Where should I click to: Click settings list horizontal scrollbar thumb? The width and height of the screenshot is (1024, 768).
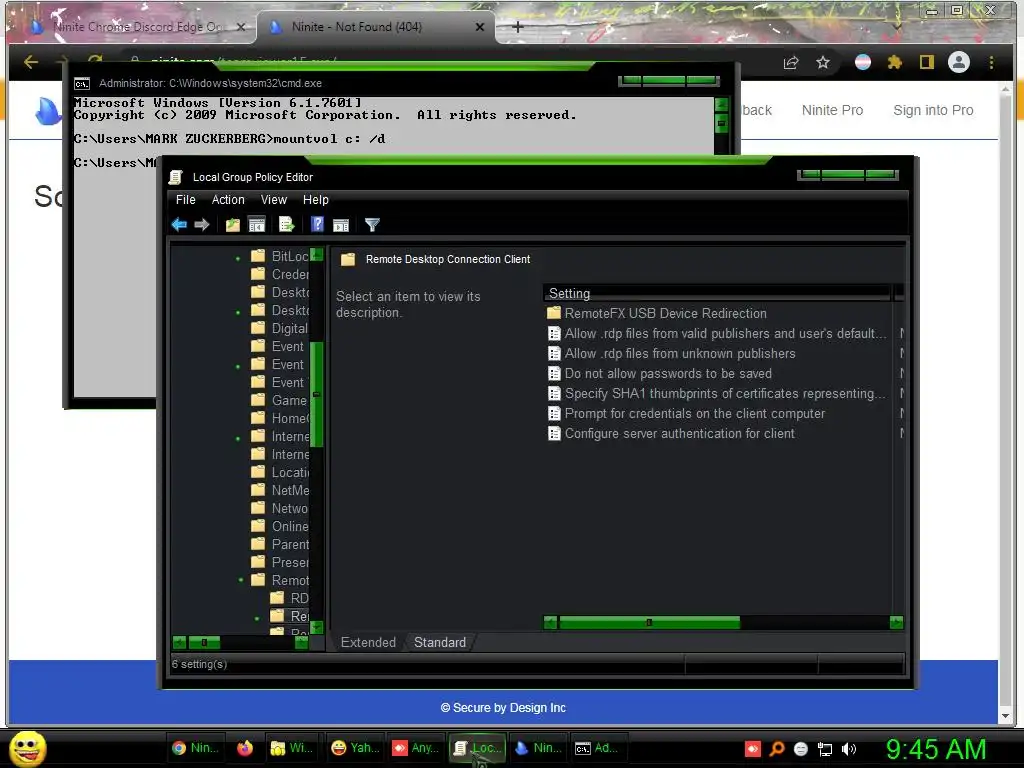tap(649, 622)
